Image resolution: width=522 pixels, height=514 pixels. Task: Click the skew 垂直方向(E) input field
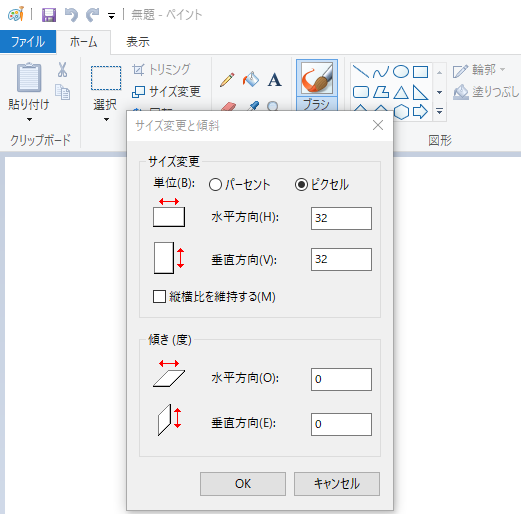click(x=341, y=424)
